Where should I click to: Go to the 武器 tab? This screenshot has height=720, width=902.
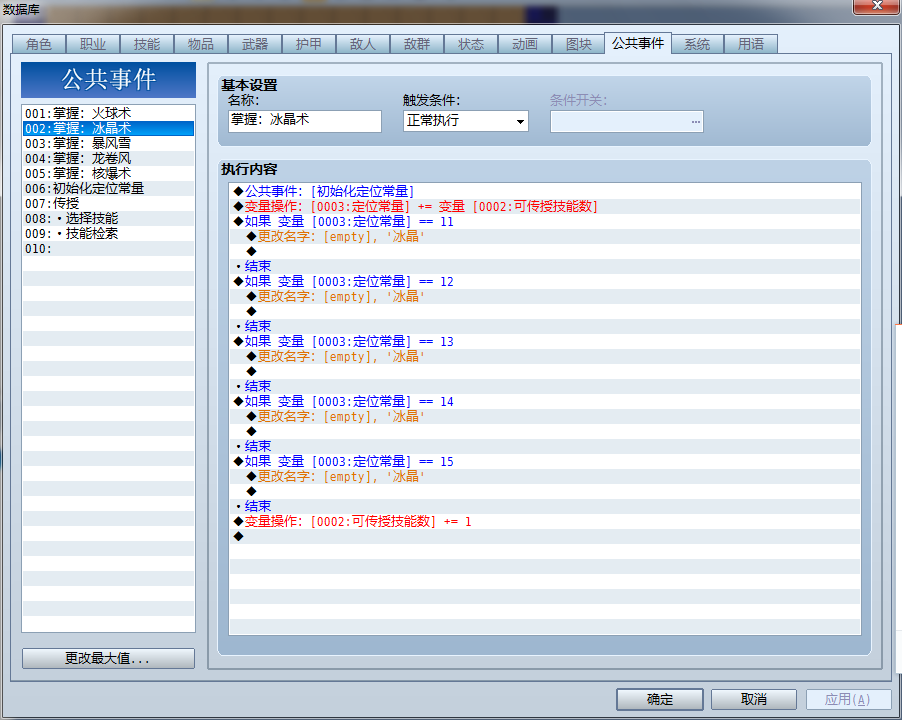[x=255, y=44]
